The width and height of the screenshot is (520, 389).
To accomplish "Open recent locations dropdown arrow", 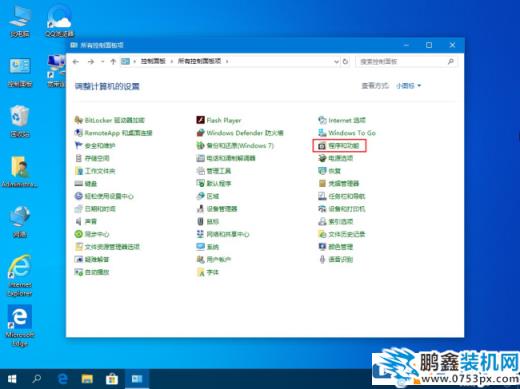I will pos(102,61).
